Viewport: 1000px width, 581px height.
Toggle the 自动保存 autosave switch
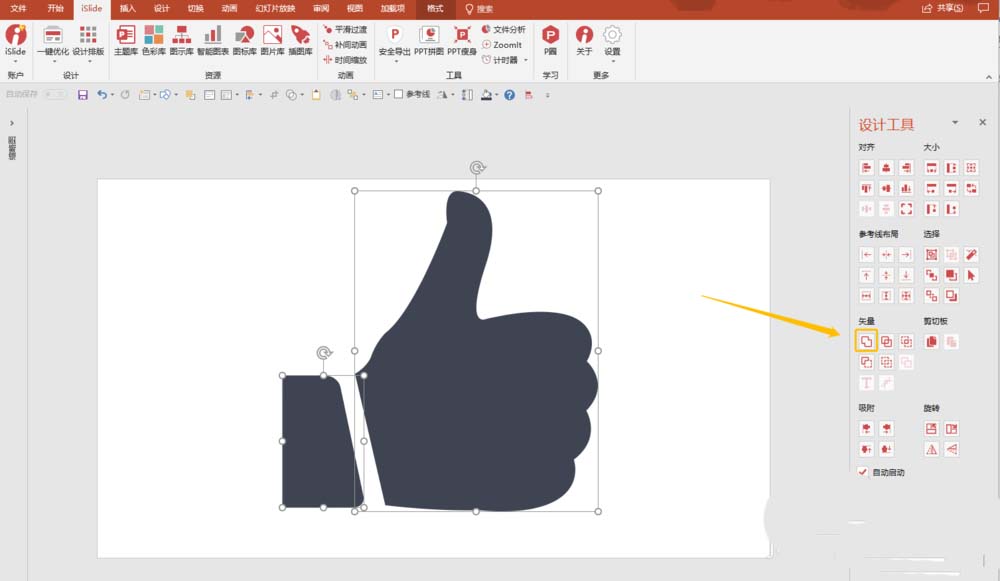click(55, 94)
